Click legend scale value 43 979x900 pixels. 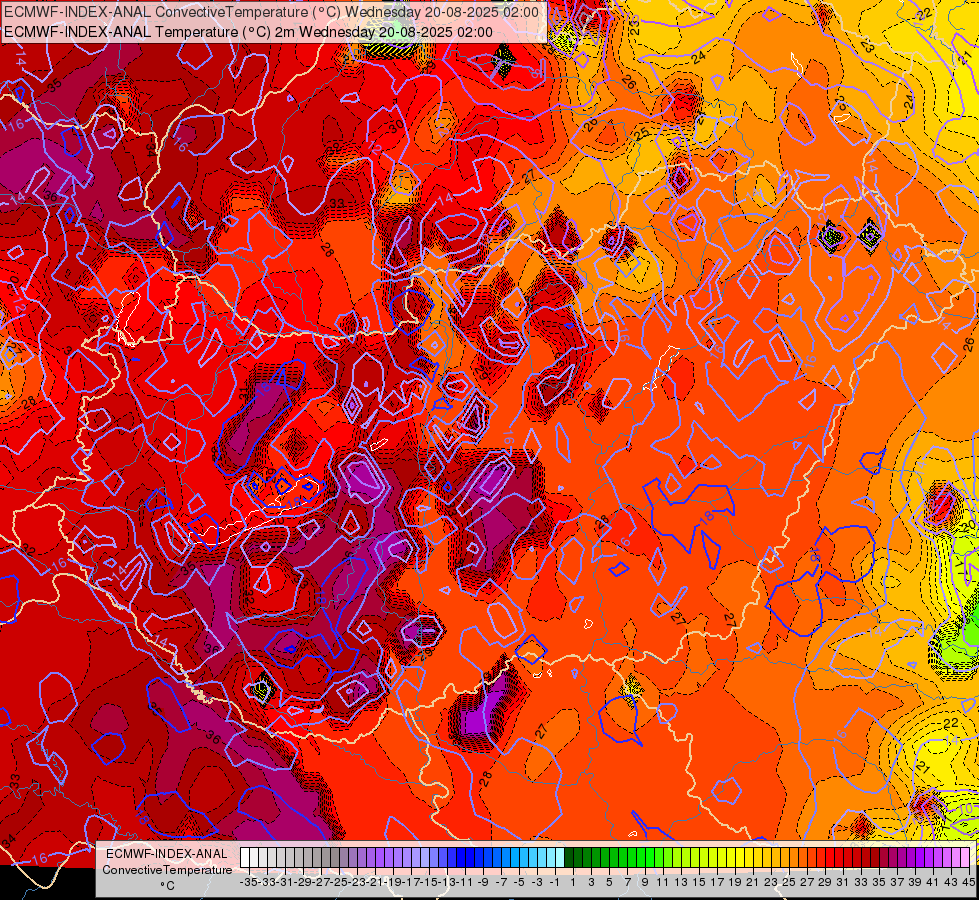pos(951,882)
